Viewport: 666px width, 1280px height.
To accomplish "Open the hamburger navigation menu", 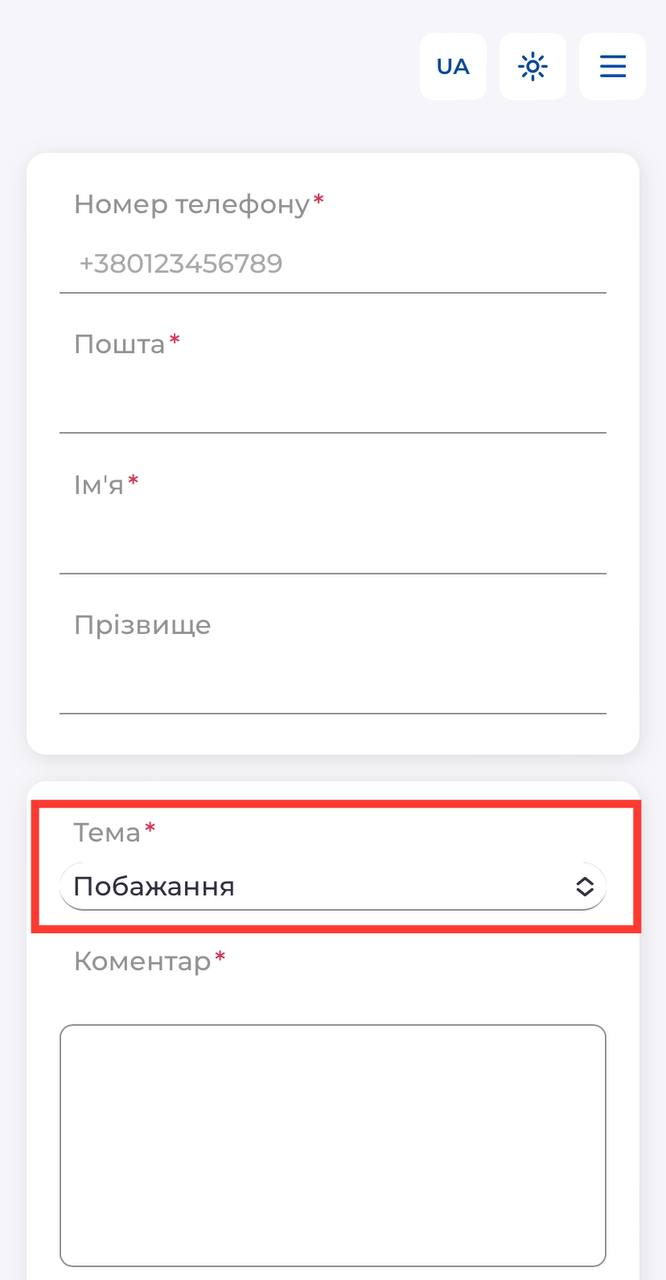I will click(612, 67).
